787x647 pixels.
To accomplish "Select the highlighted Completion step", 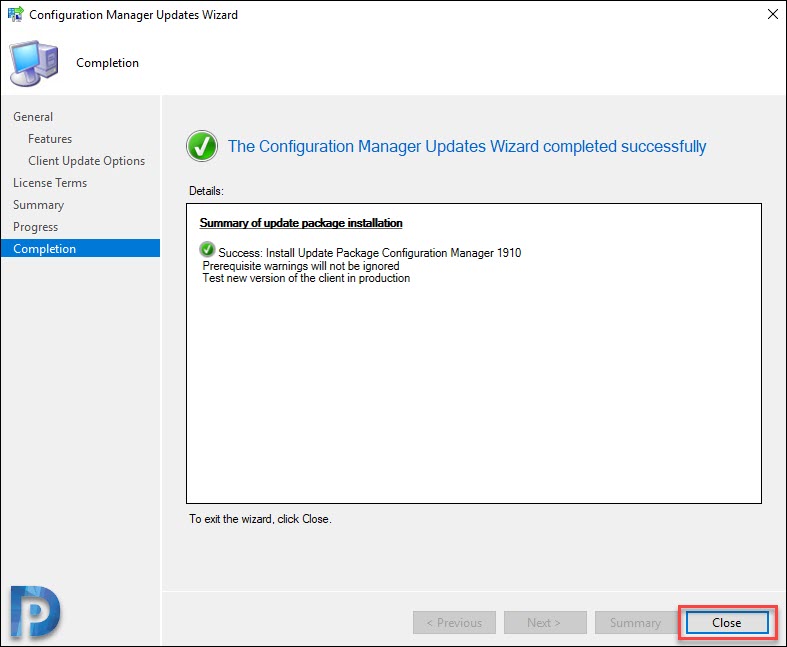I will point(80,248).
